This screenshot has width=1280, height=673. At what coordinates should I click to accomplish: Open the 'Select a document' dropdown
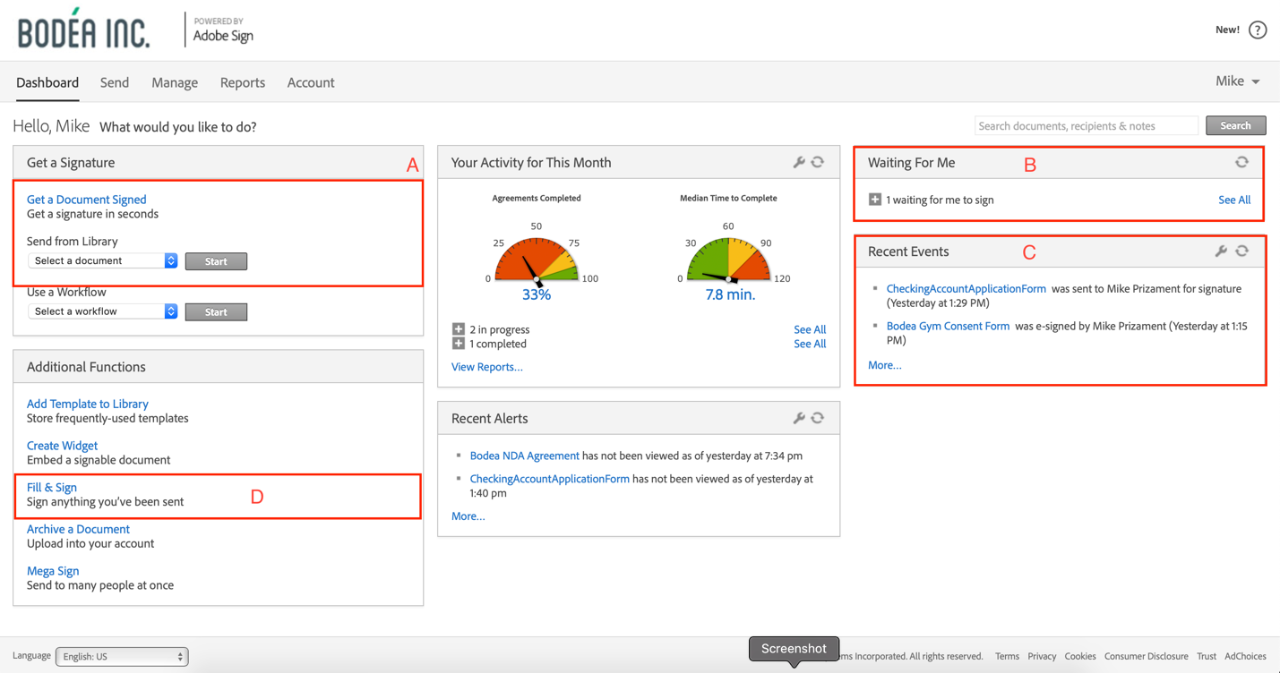tap(103, 261)
